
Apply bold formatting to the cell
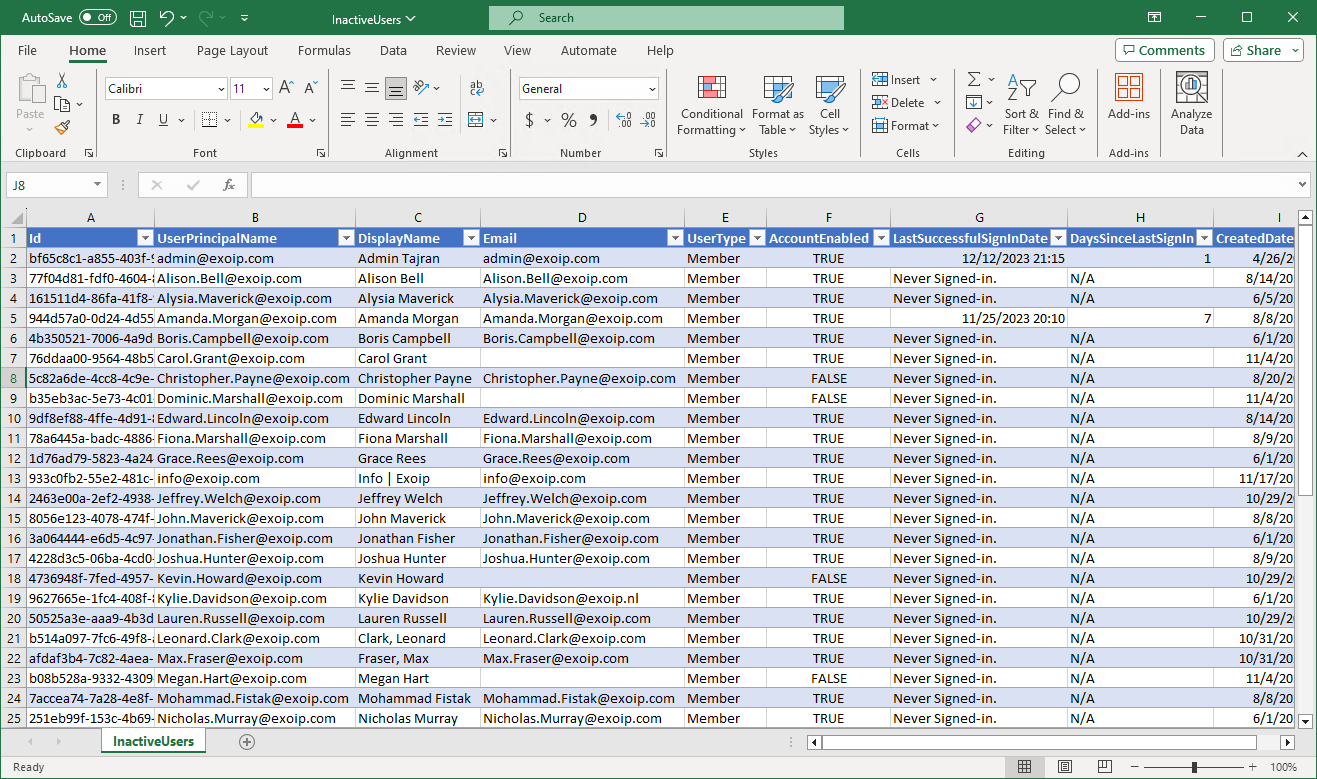point(116,120)
